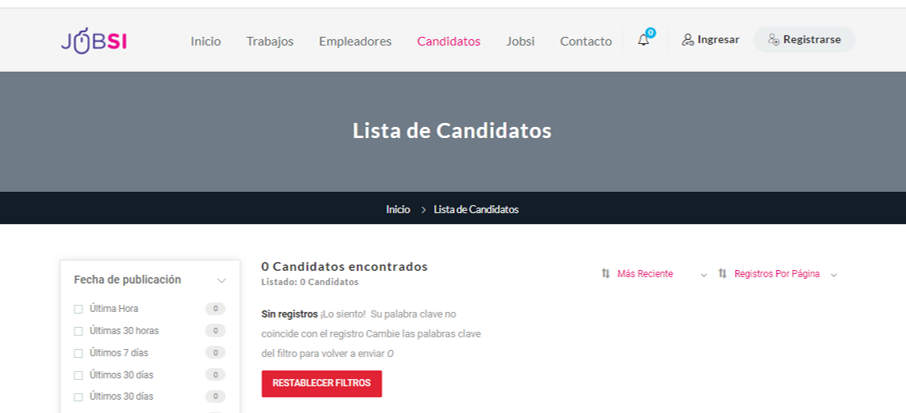Open the Empleadores menu item

[x=355, y=42]
